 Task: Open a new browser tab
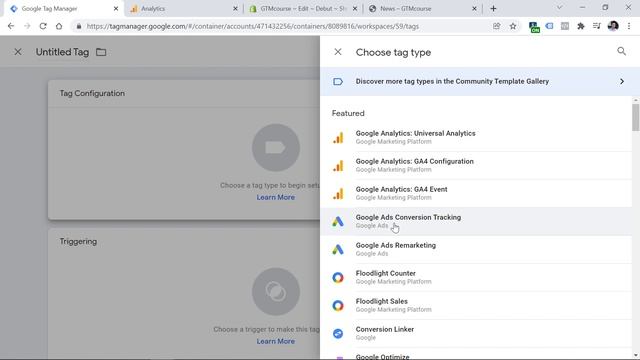[493, 9]
